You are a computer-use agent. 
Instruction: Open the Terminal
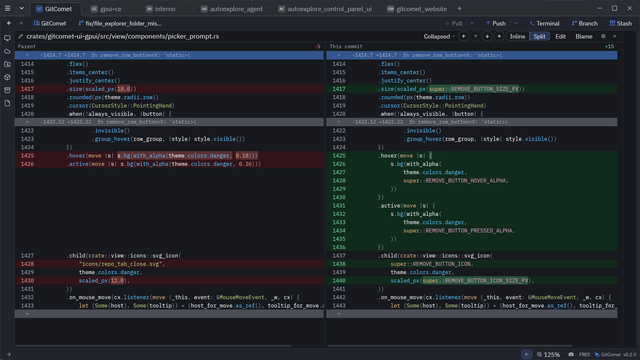point(544,24)
